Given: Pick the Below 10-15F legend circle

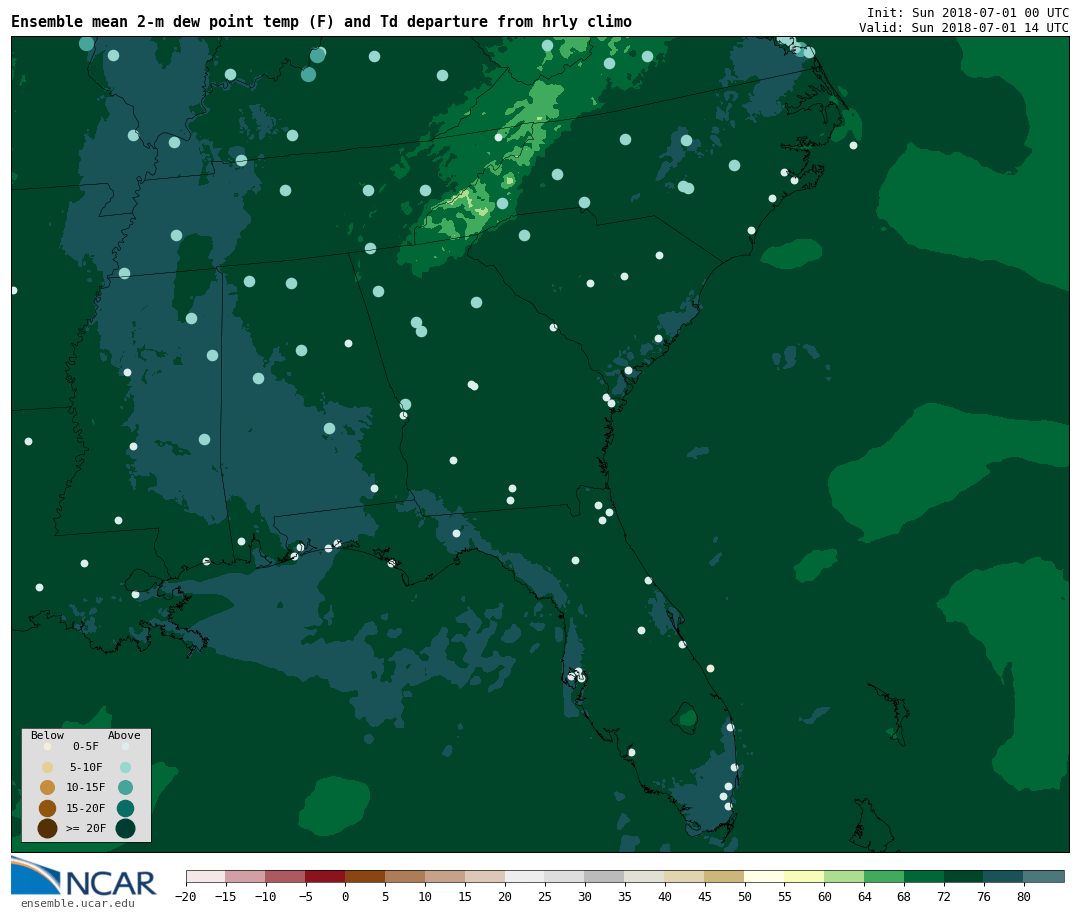Looking at the screenshot, I should (x=47, y=787).
